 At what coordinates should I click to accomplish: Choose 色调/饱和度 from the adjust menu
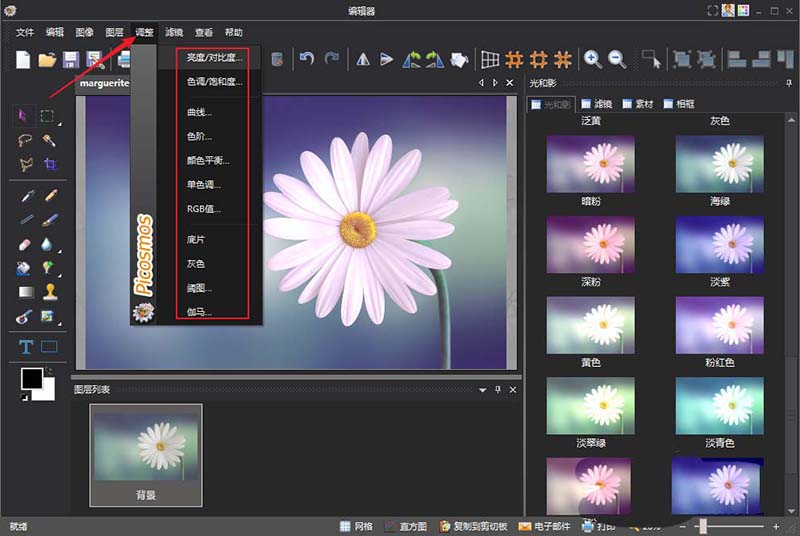pyautogui.click(x=210, y=82)
